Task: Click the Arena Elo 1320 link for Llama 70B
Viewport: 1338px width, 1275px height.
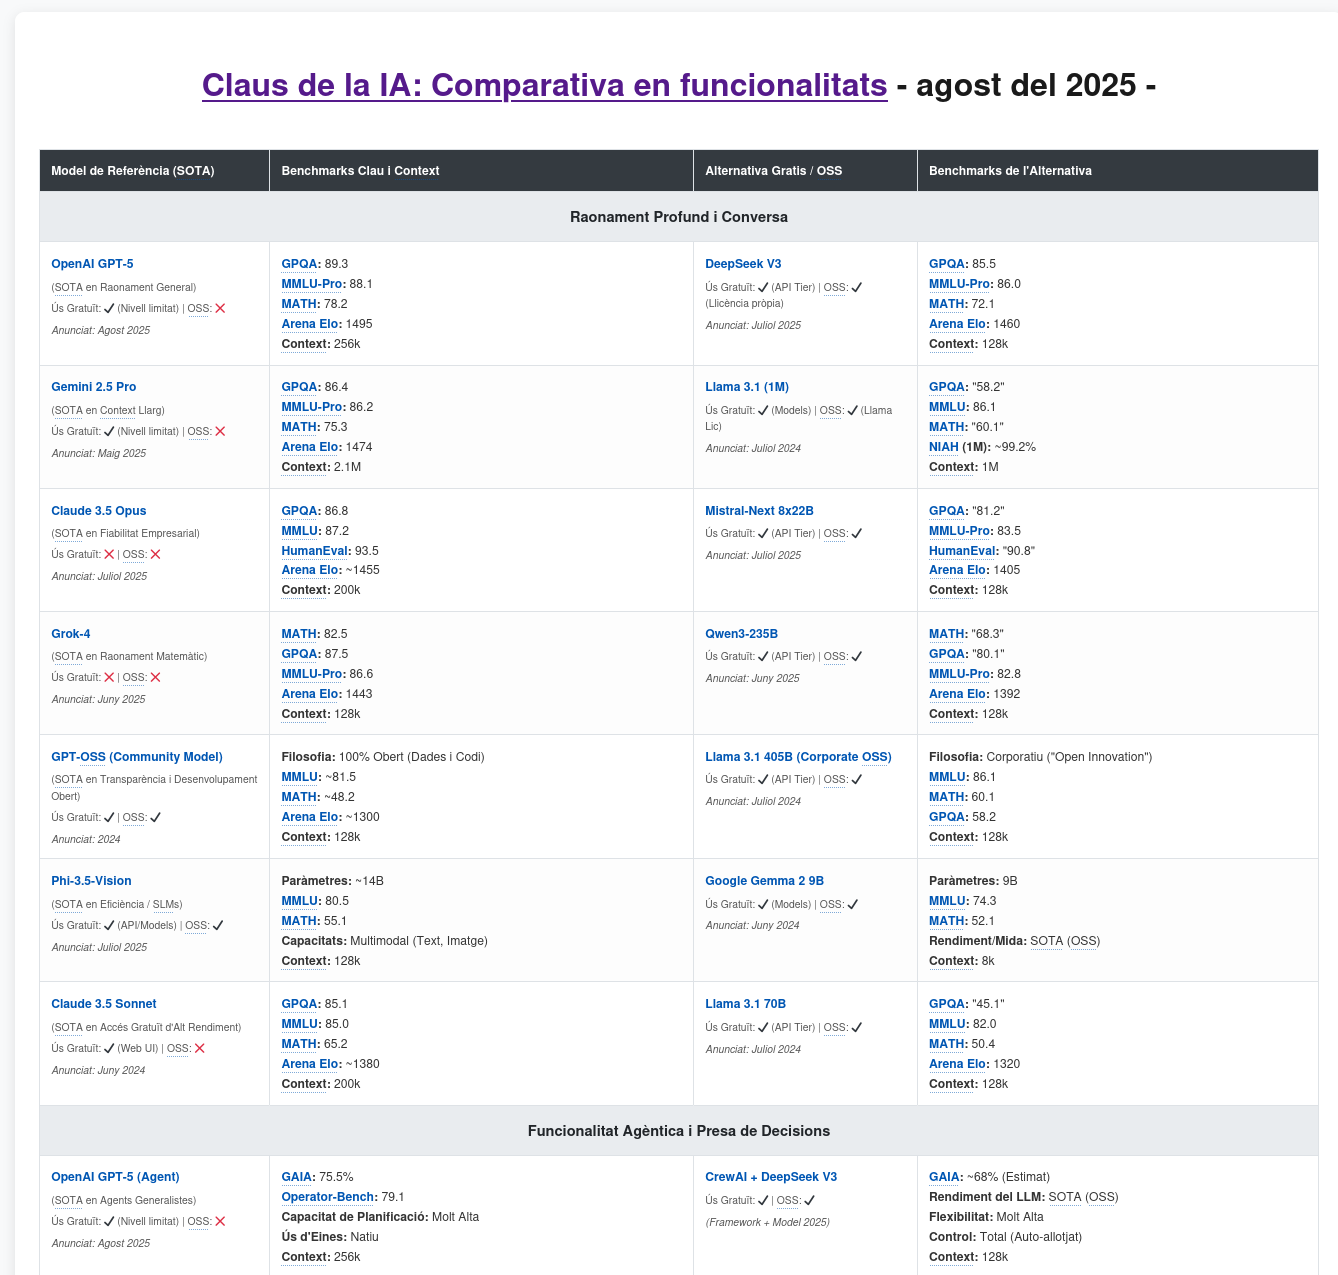Action: (957, 1064)
